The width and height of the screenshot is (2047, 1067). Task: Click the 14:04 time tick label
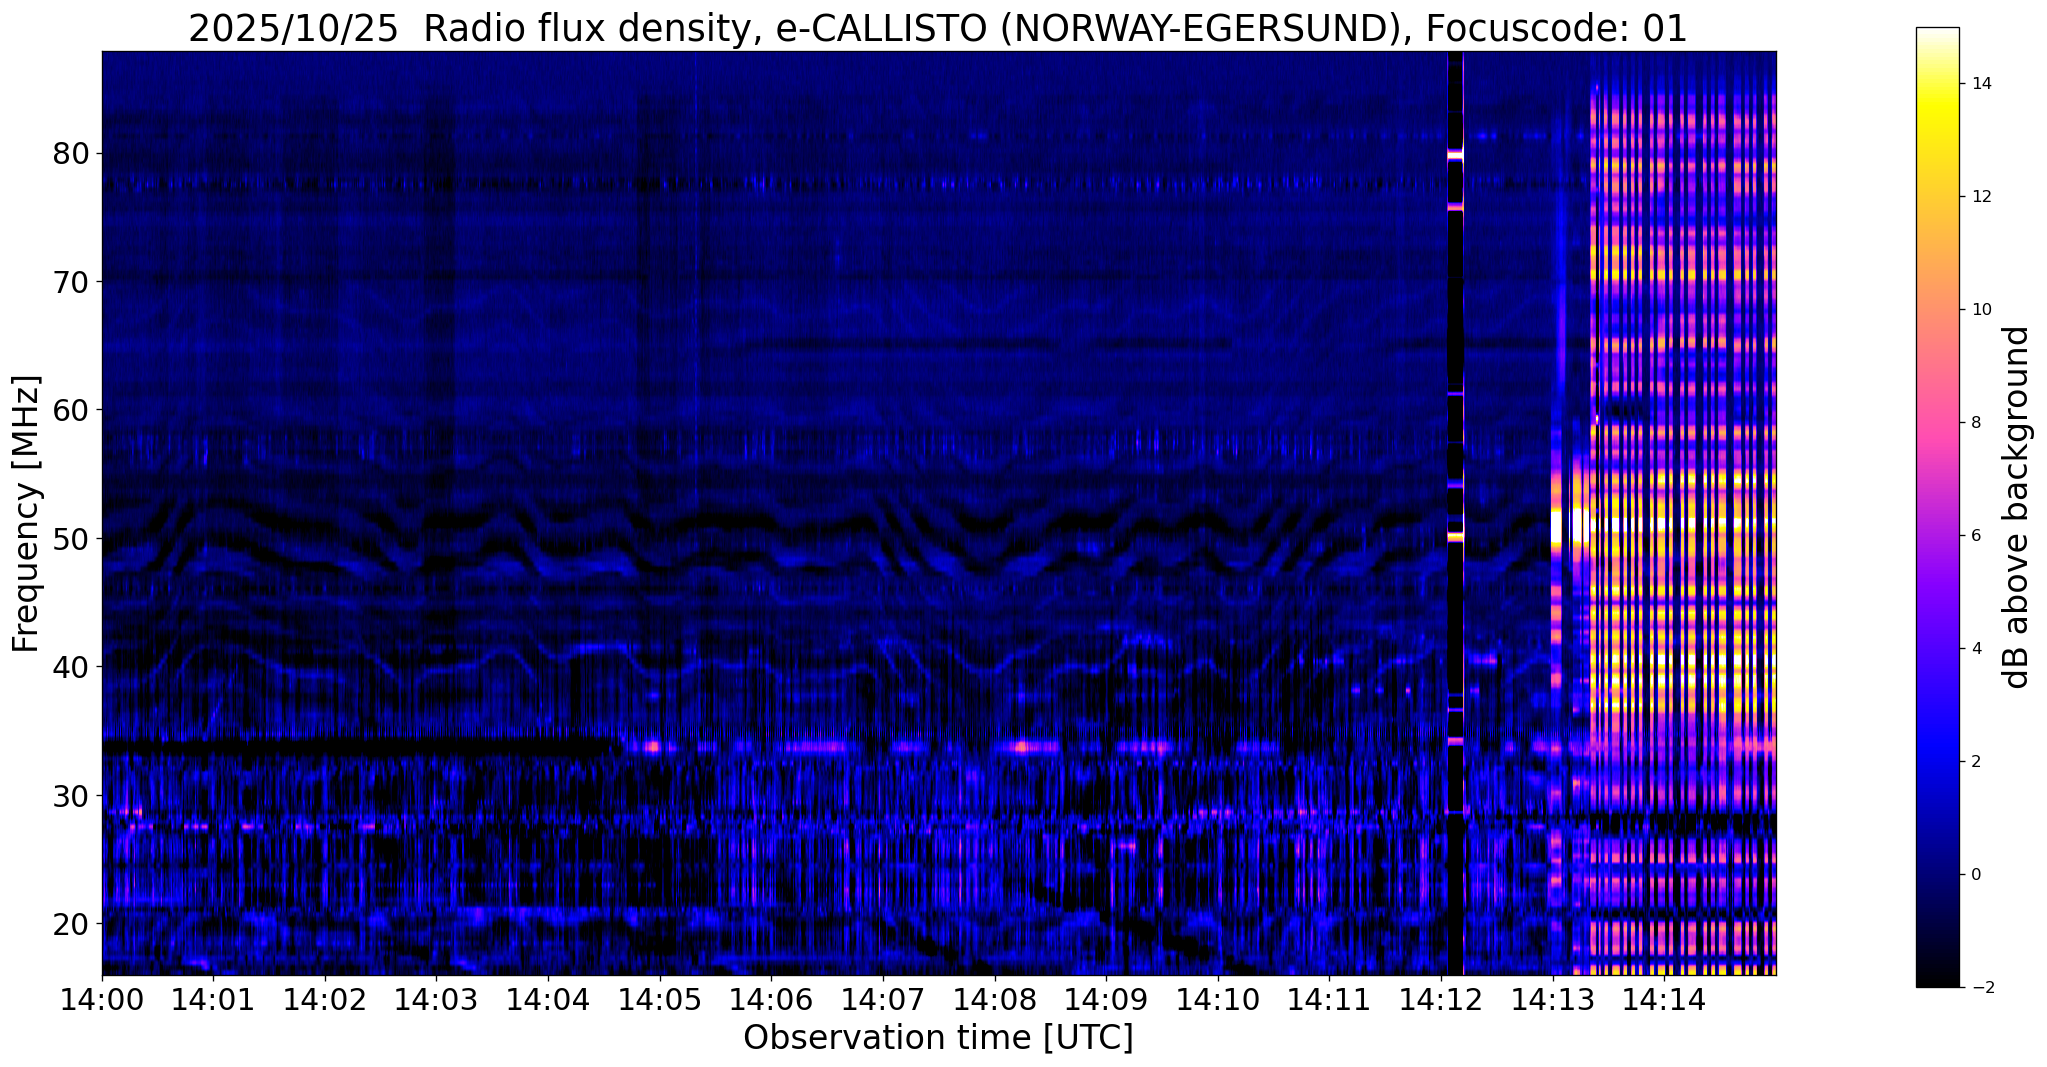tap(548, 999)
